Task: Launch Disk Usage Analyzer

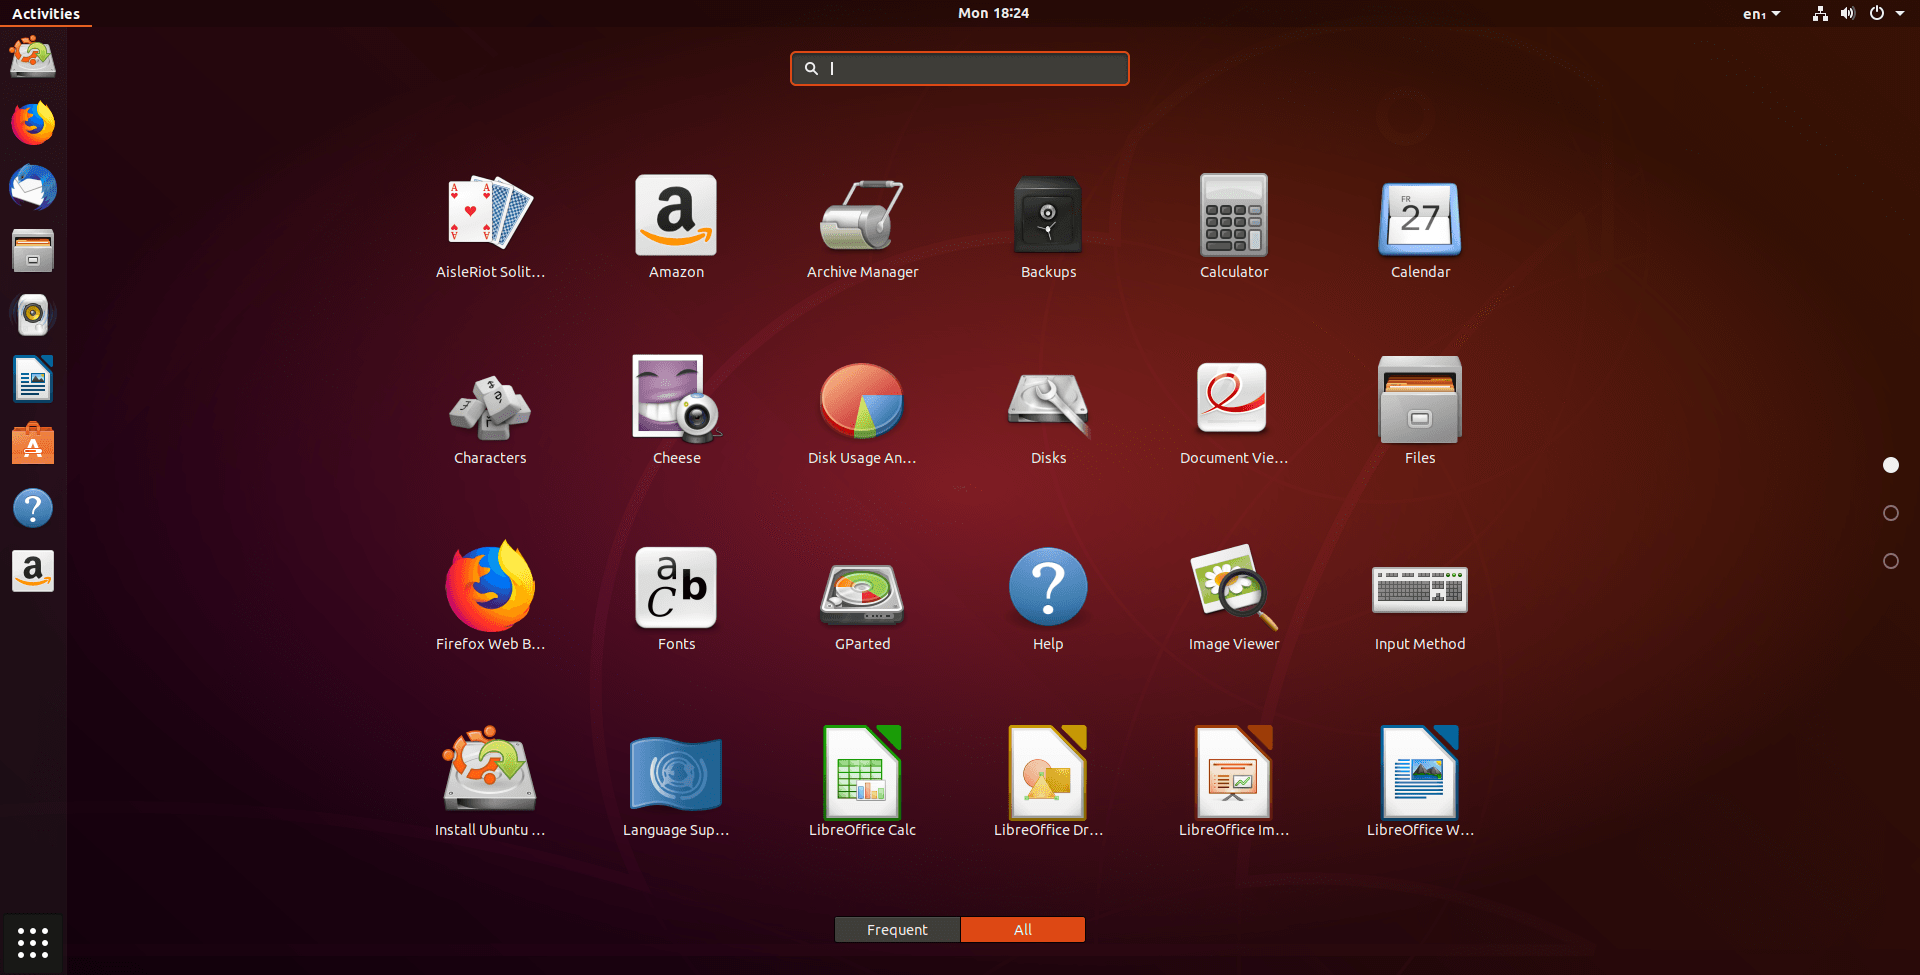Action: [x=862, y=412]
